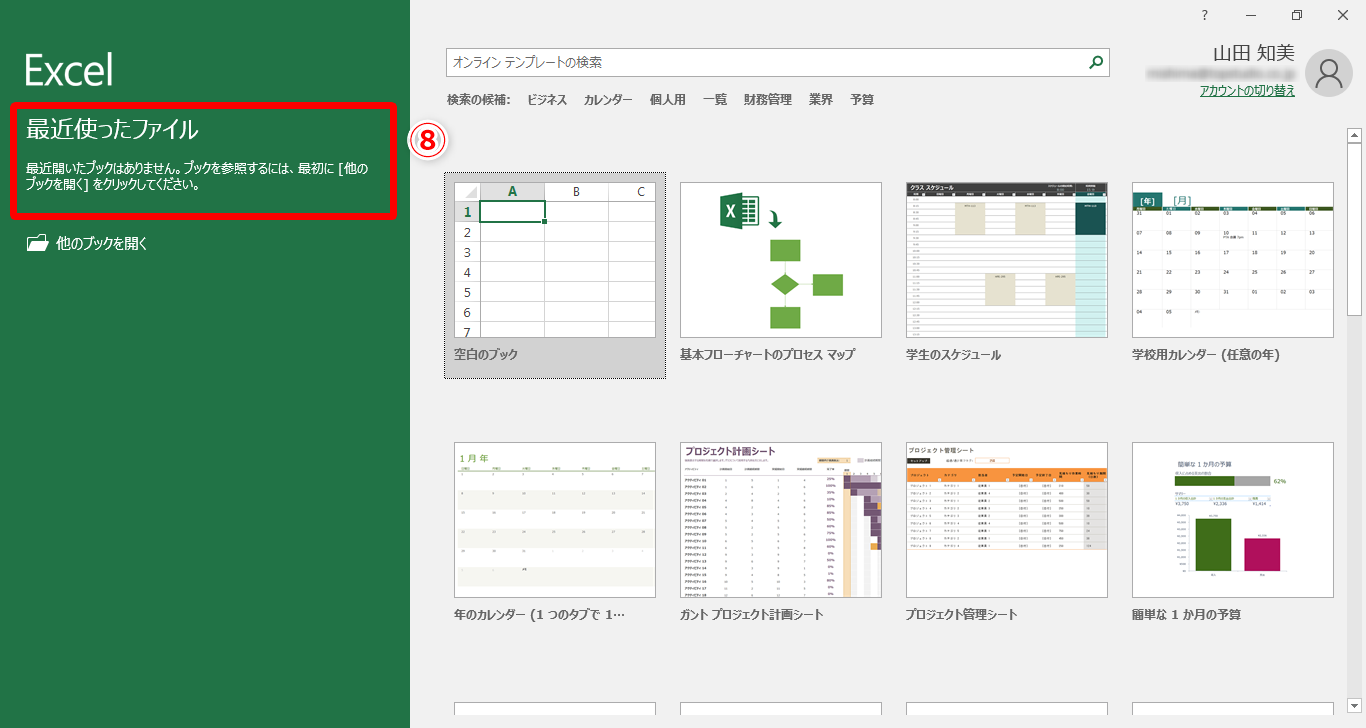Click the vertical scrollbar thumb of templates

tap(1355, 229)
